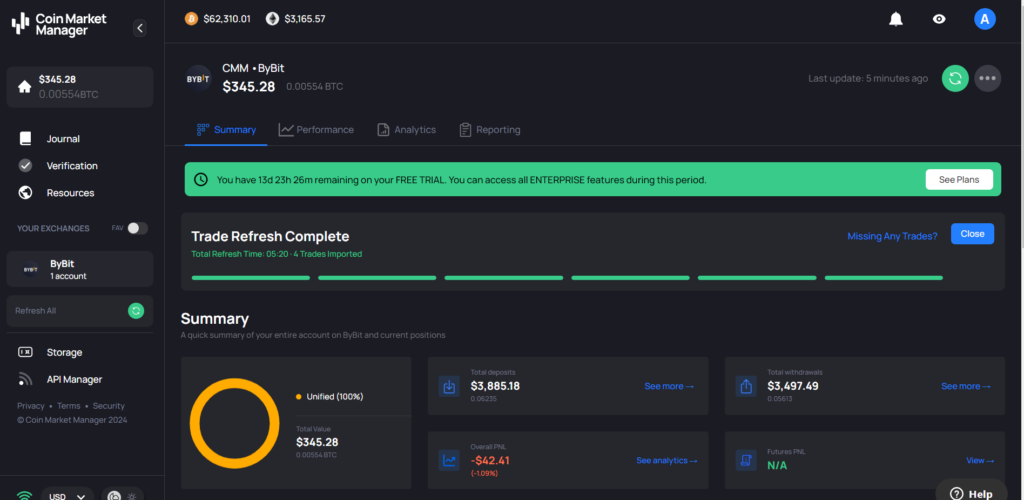Open the Resources page
The height and width of the screenshot is (500, 1024).
click(70, 193)
